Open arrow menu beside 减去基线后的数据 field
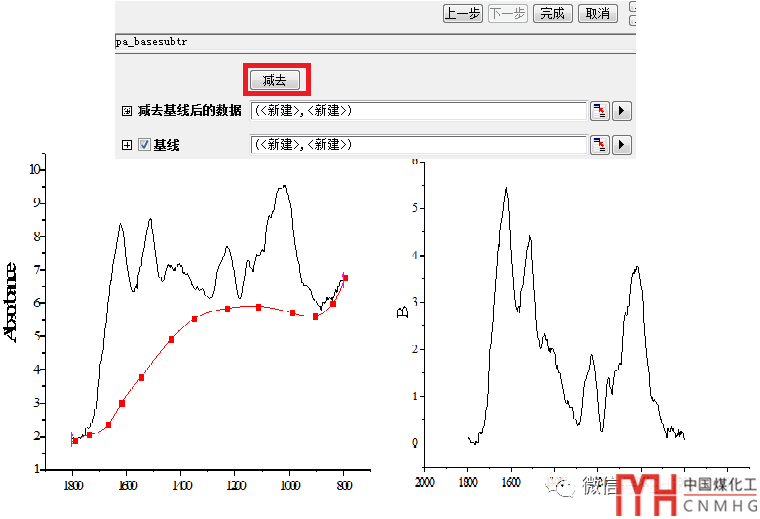 (x=621, y=111)
